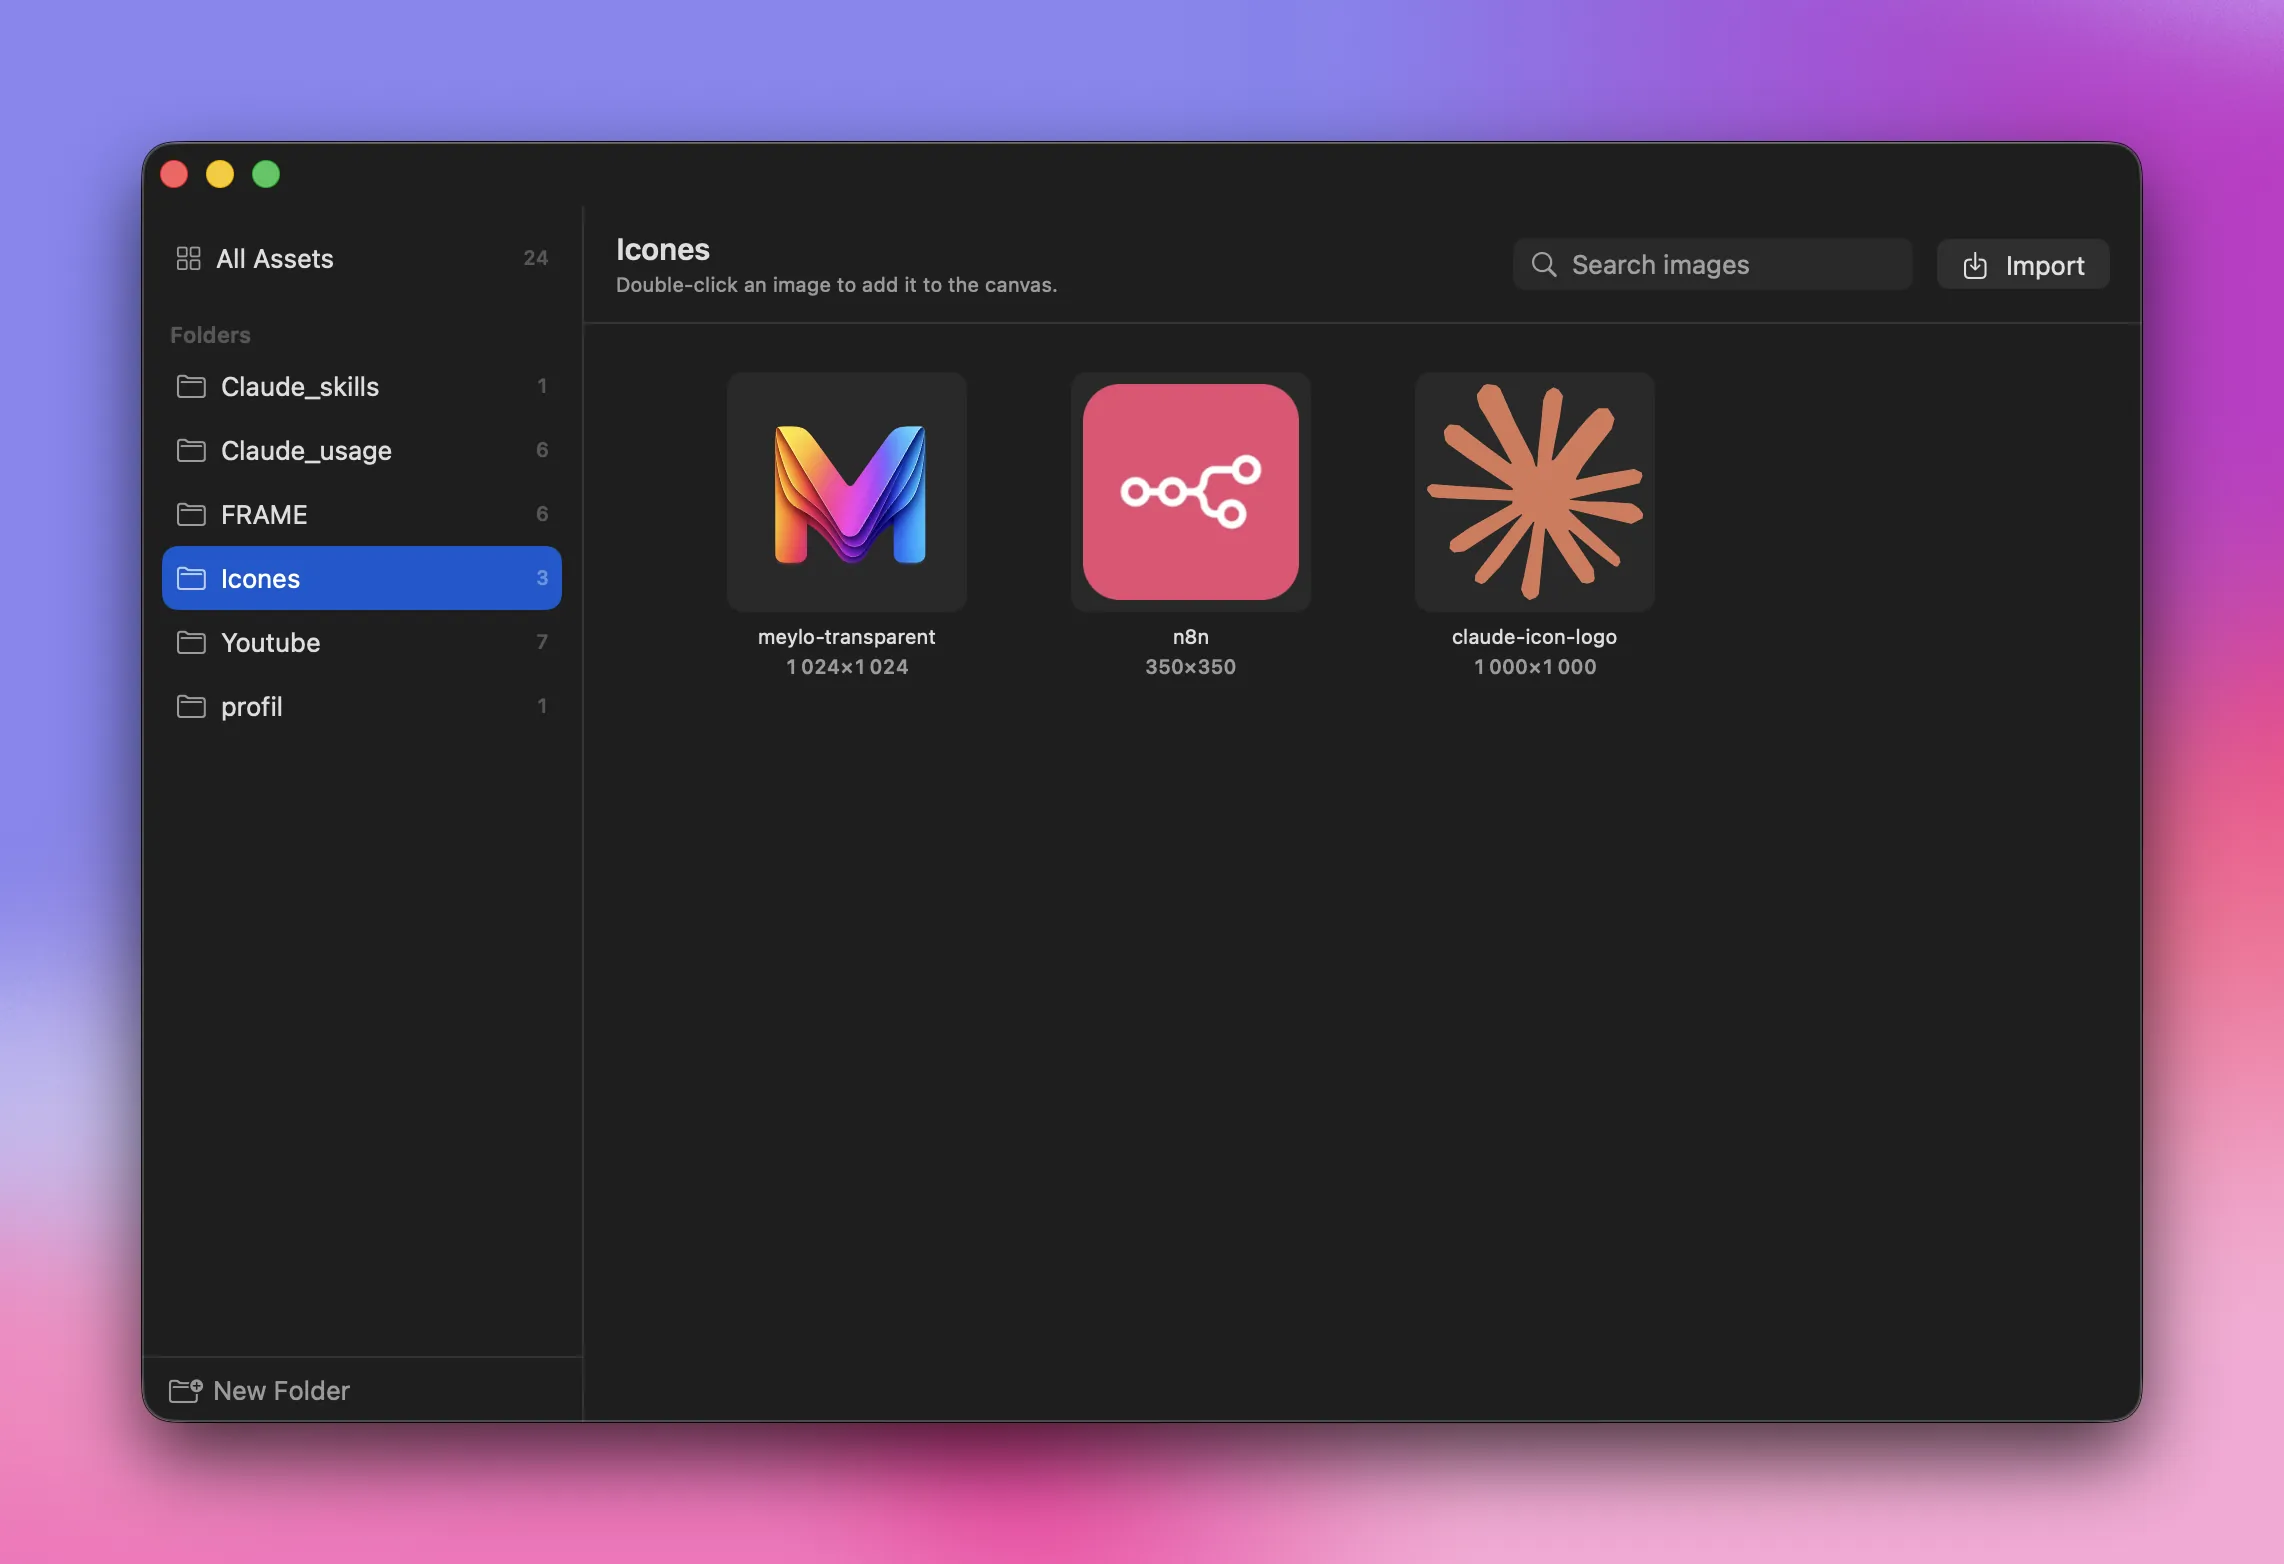Select the claude-icon-logo thumbnail
The image size is (2284, 1564).
click(x=1535, y=492)
